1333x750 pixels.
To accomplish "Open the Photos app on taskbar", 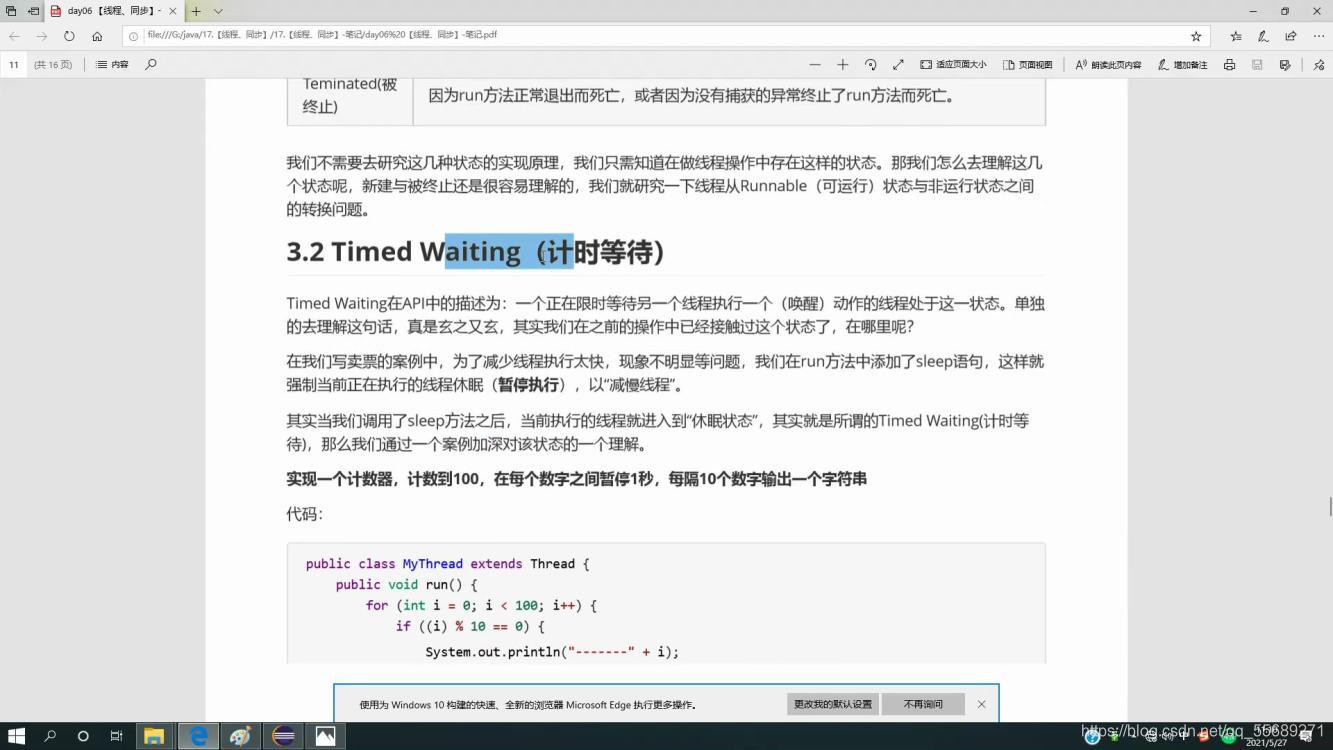I will (x=326, y=736).
